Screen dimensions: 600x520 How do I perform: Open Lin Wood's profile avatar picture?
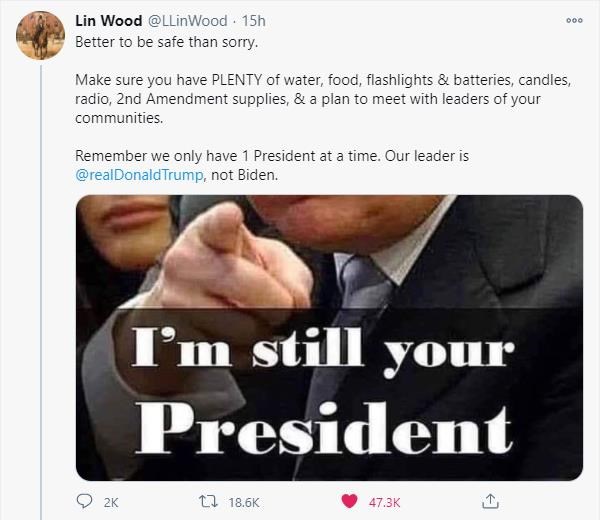[x=40, y=35]
